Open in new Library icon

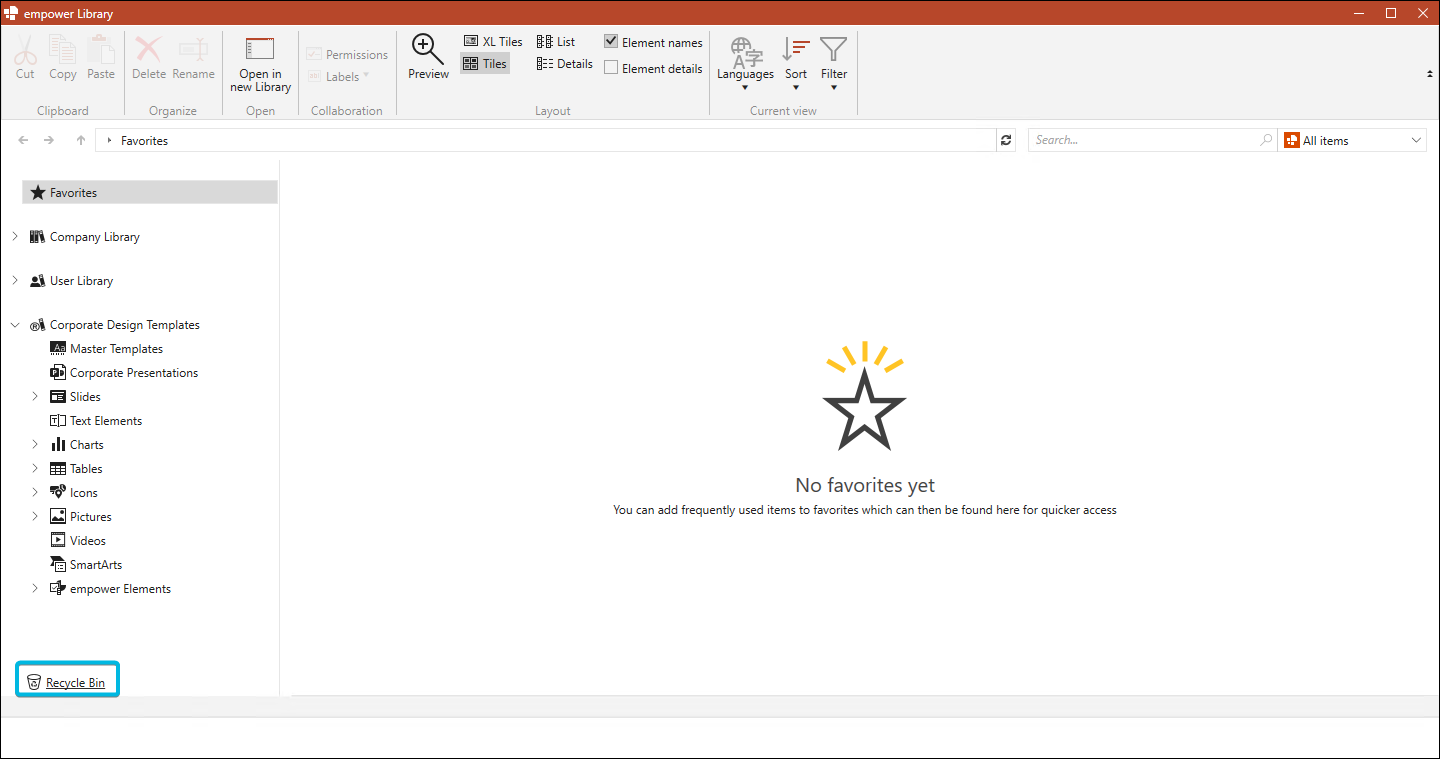click(x=260, y=49)
